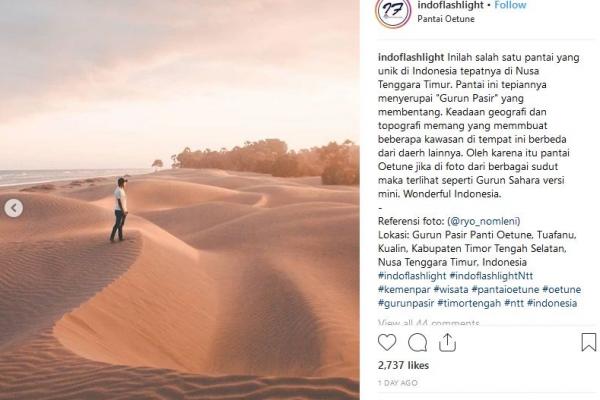This screenshot has height=400, width=600.
Task: Open the #indoflashlight hashtag
Action: click(412, 276)
